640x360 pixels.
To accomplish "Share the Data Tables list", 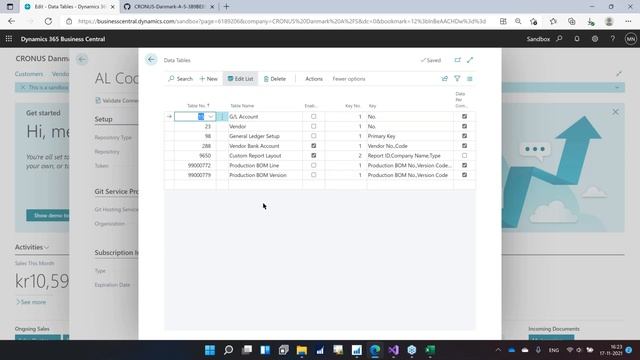I will tap(444, 79).
